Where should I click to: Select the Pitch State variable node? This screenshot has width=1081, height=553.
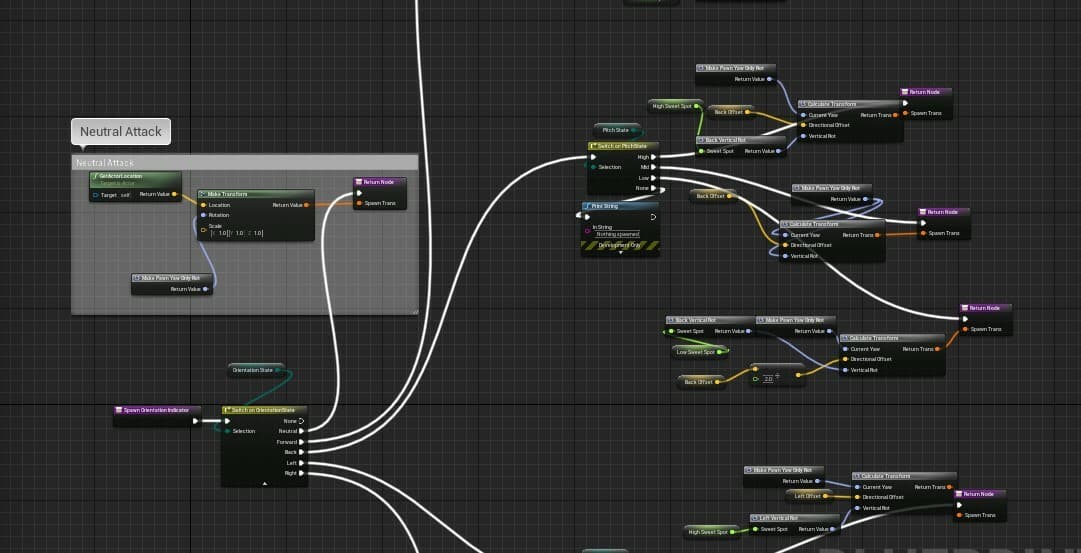click(618, 130)
